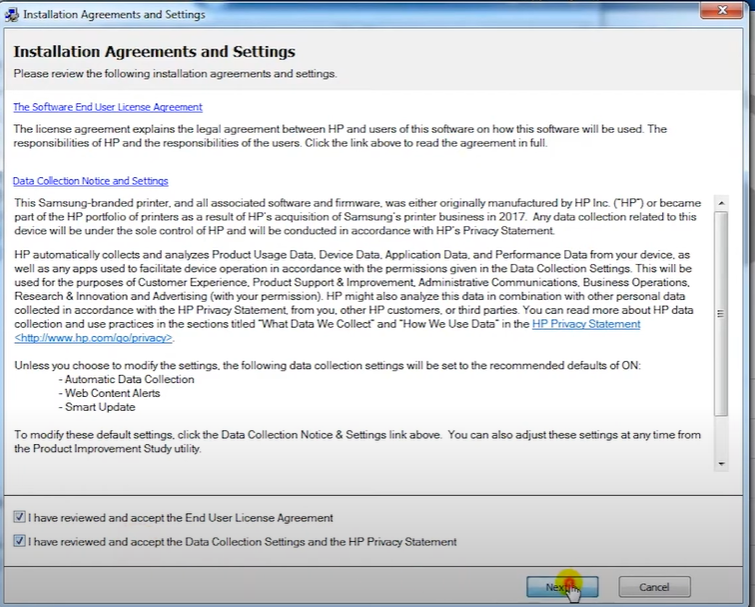This screenshot has height=607, width=755.
Task: Click the scrollbar down arrow
Action: click(x=721, y=464)
